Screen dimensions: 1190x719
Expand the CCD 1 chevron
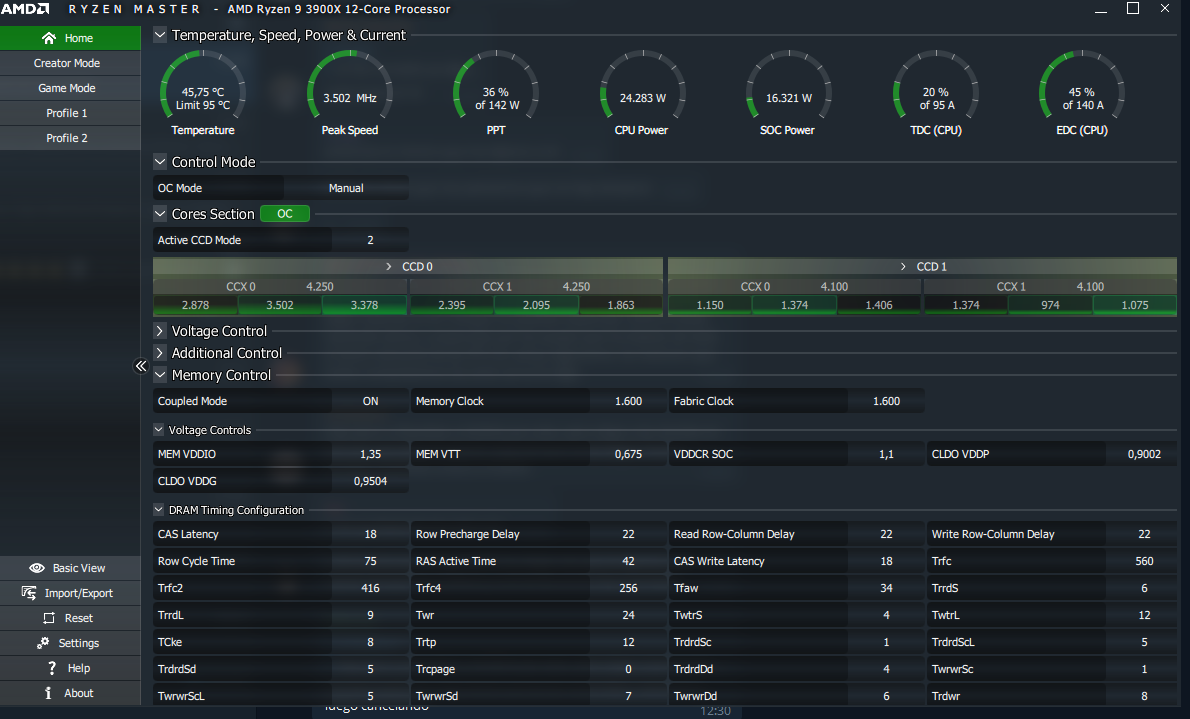point(903,266)
